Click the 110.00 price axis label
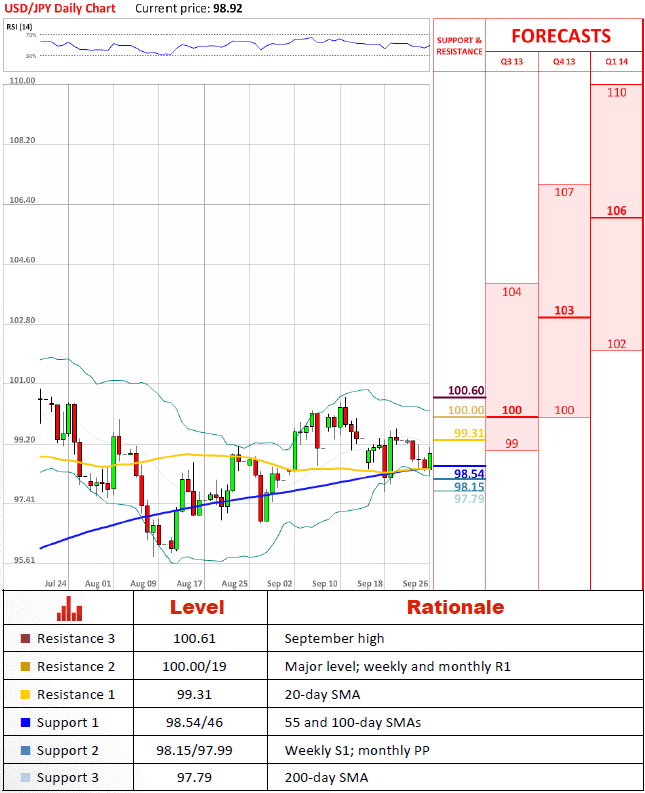The height and width of the screenshot is (793, 645). click(x=22, y=80)
